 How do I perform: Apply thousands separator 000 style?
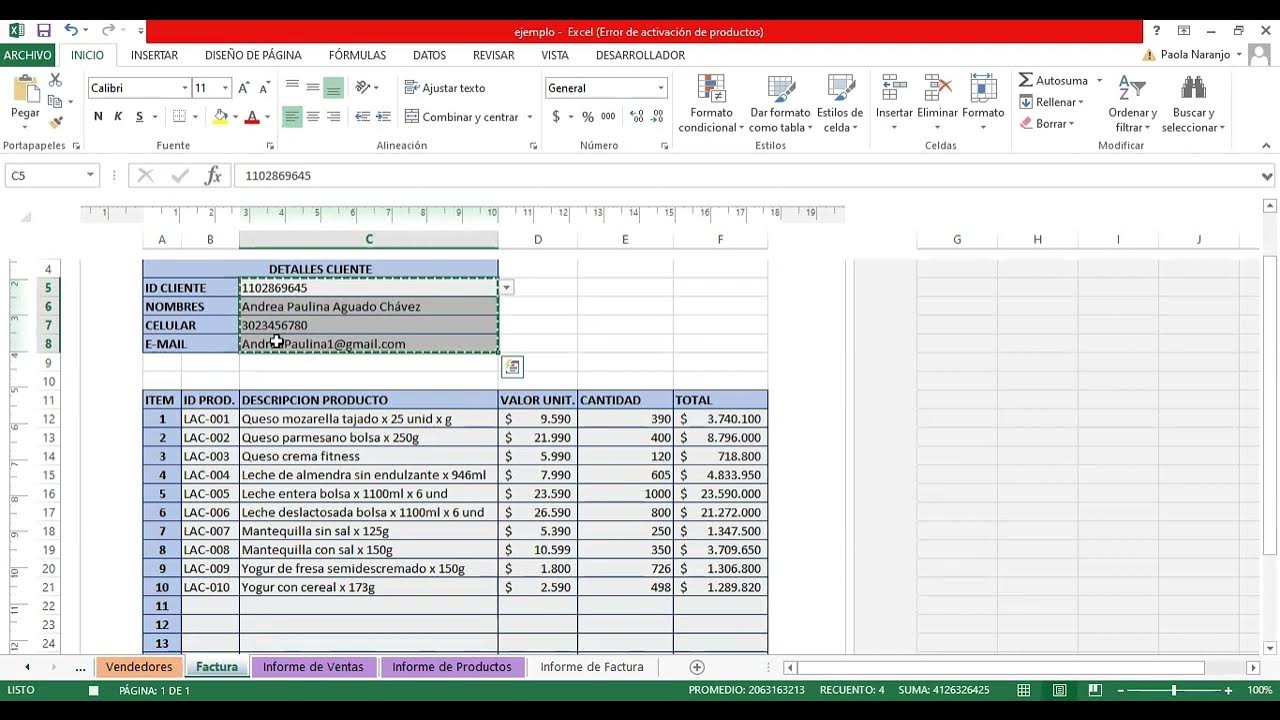[x=608, y=117]
